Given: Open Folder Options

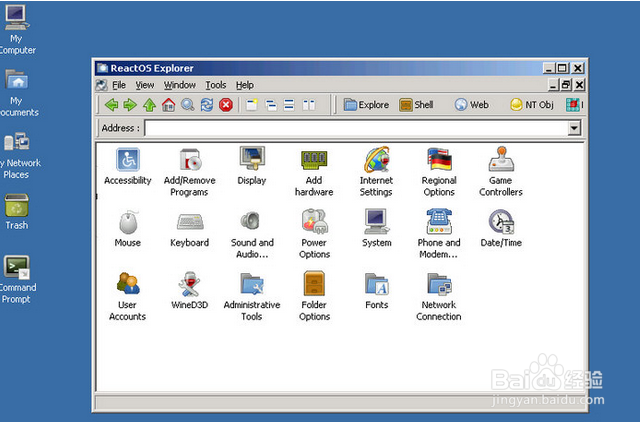Looking at the screenshot, I should (x=314, y=297).
